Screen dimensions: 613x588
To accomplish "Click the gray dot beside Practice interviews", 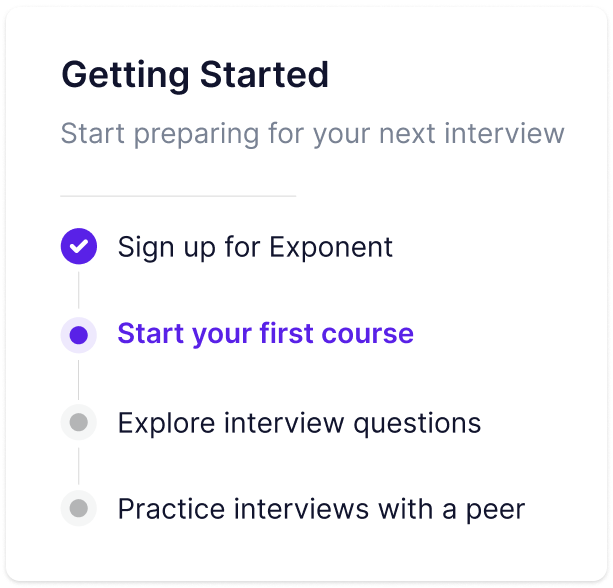I will [x=79, y=508].
